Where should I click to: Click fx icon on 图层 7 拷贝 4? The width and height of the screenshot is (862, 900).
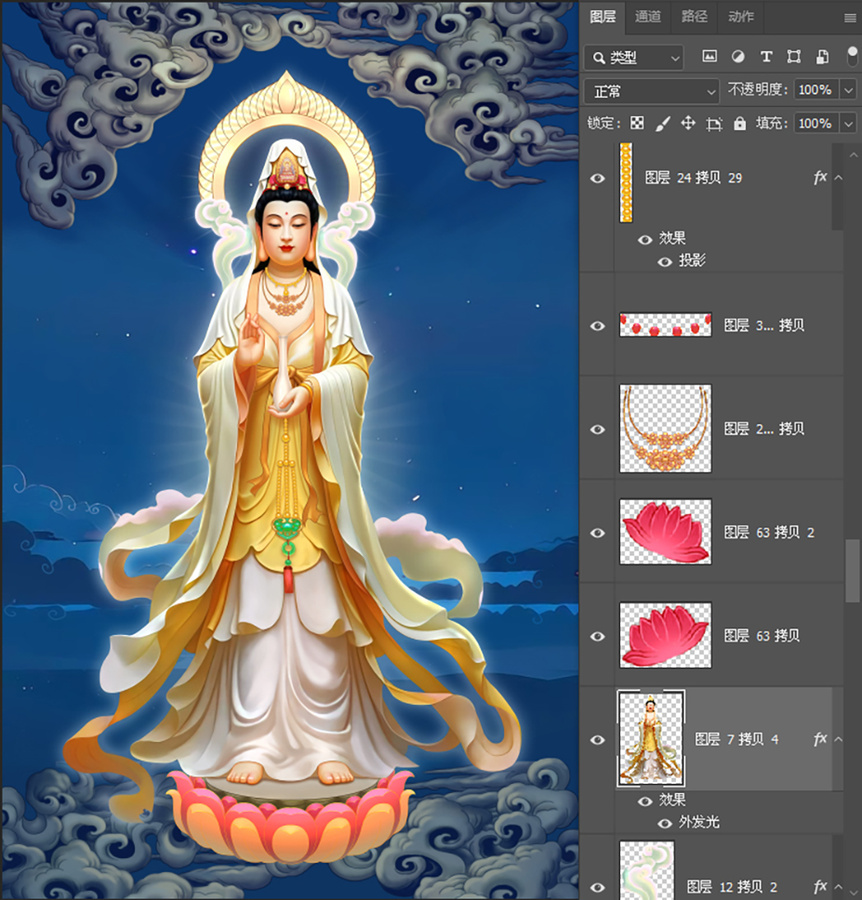tap(820, 739)
